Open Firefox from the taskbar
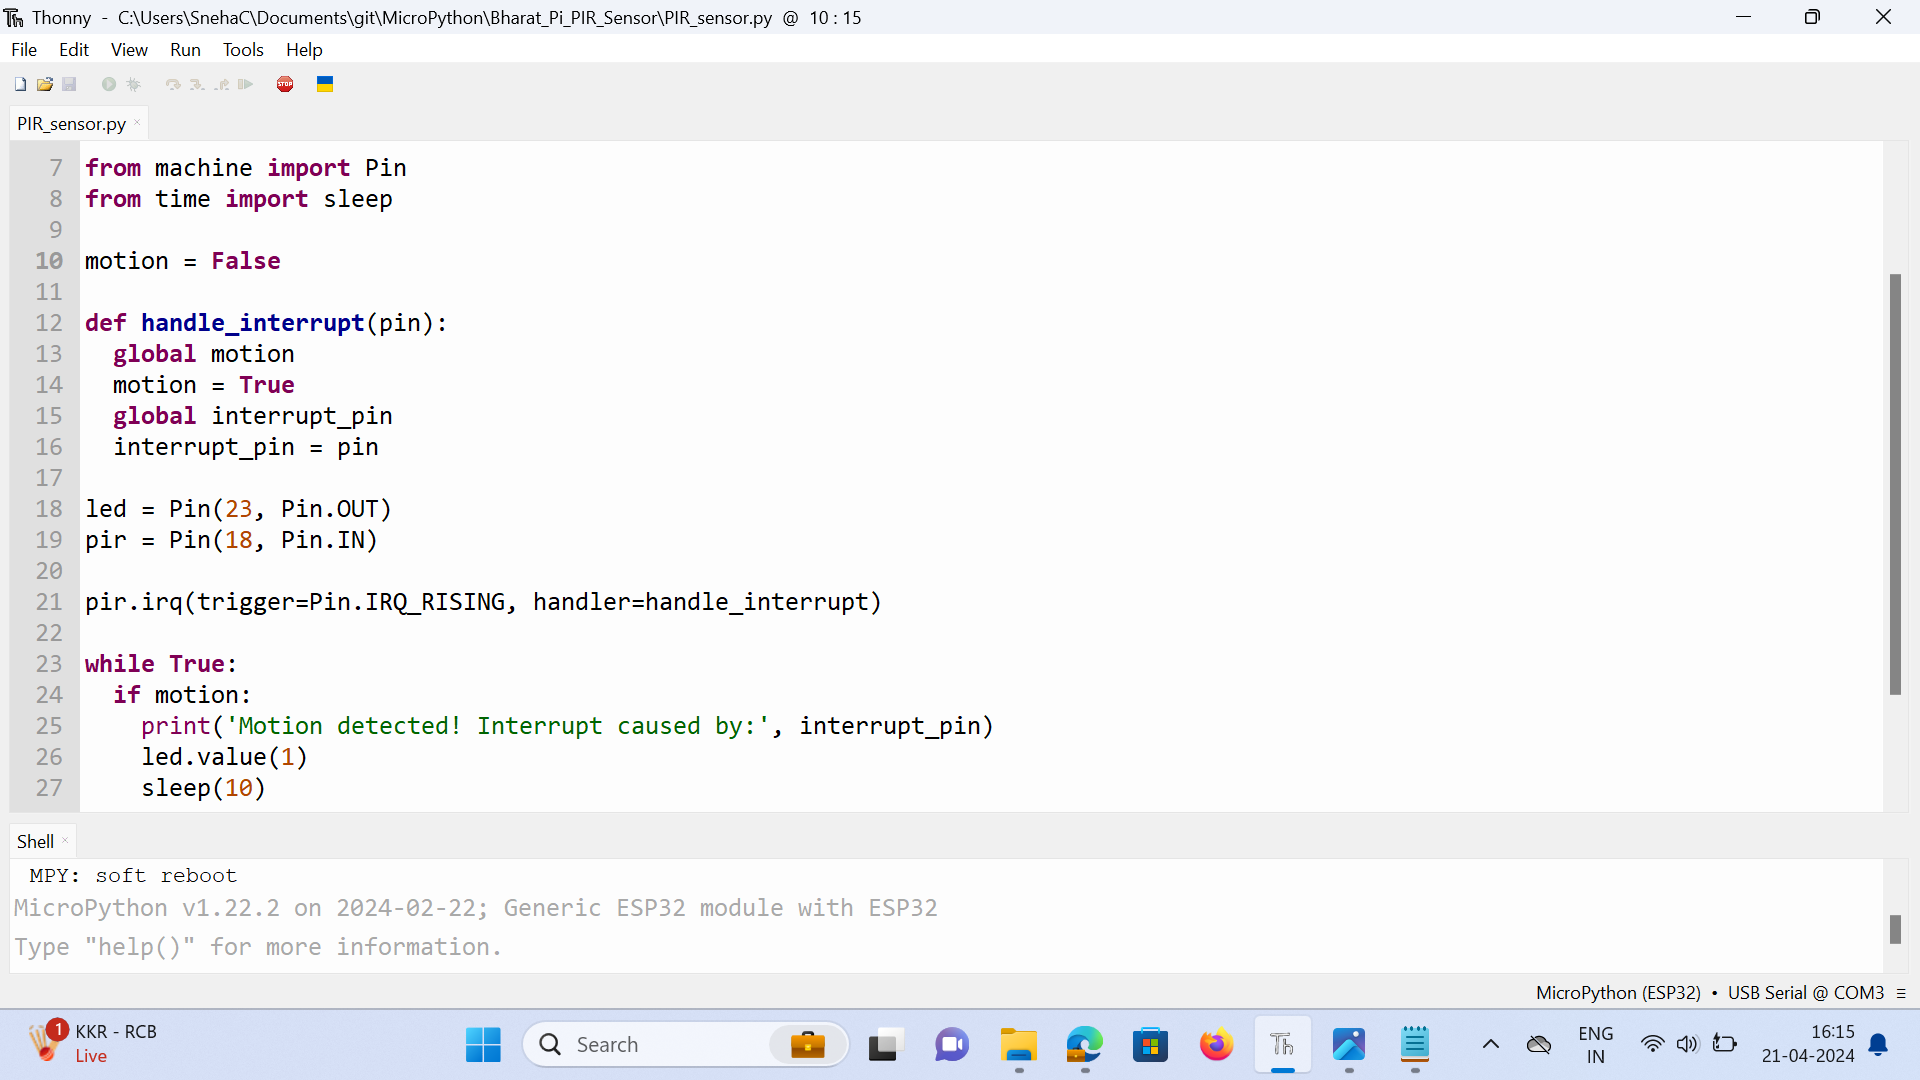Image resolution: width=1920 pixels, height=1080 pixels. 1216,1045
